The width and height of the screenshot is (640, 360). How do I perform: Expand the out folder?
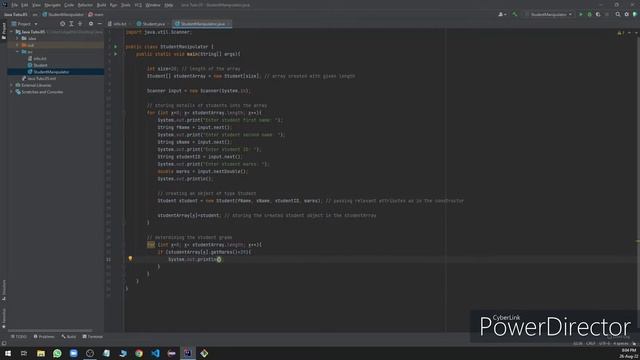pos(17,45)
